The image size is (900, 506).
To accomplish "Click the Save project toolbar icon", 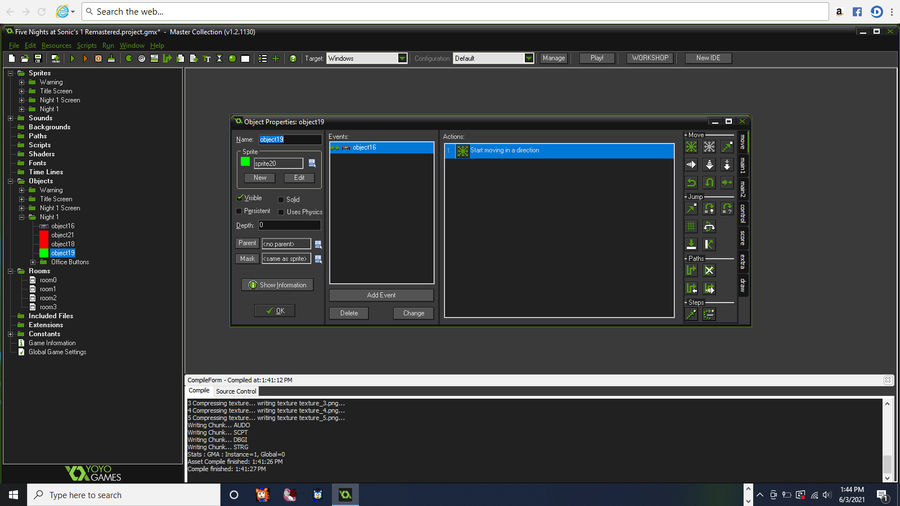I will [x=38, y=59].
